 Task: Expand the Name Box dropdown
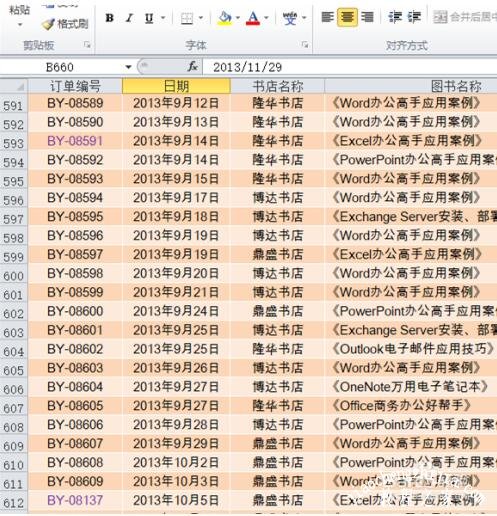(x=128, y=67)
